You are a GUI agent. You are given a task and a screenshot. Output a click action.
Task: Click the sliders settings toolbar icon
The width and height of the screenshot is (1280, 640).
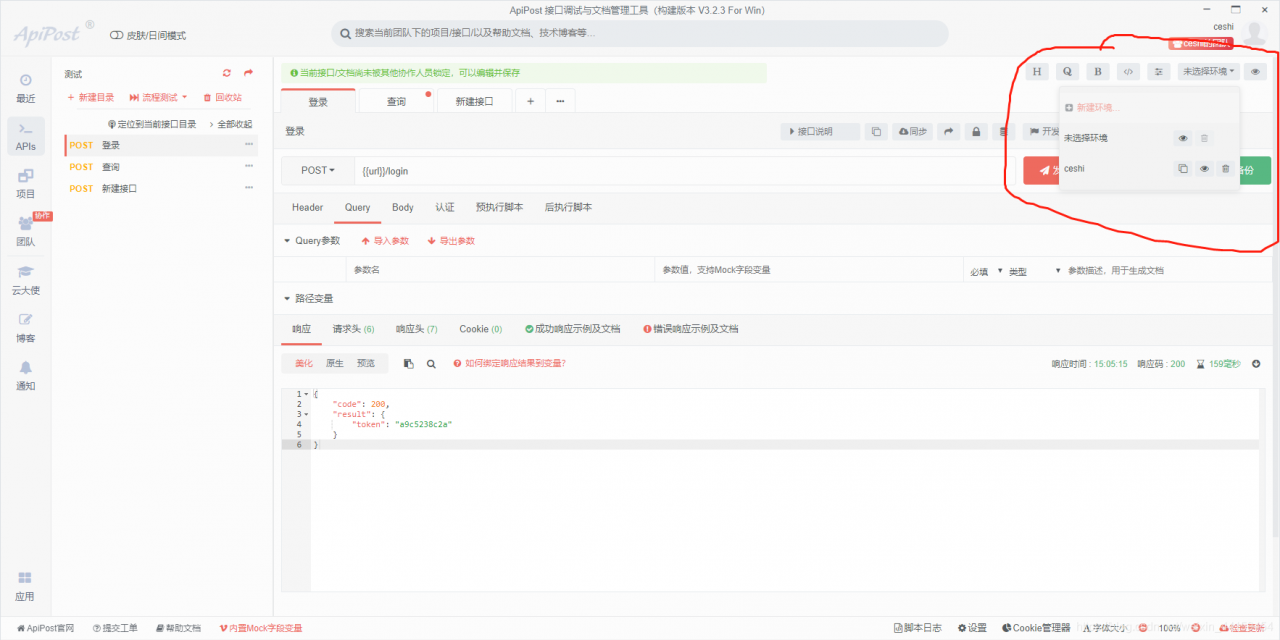point(1158,72)
